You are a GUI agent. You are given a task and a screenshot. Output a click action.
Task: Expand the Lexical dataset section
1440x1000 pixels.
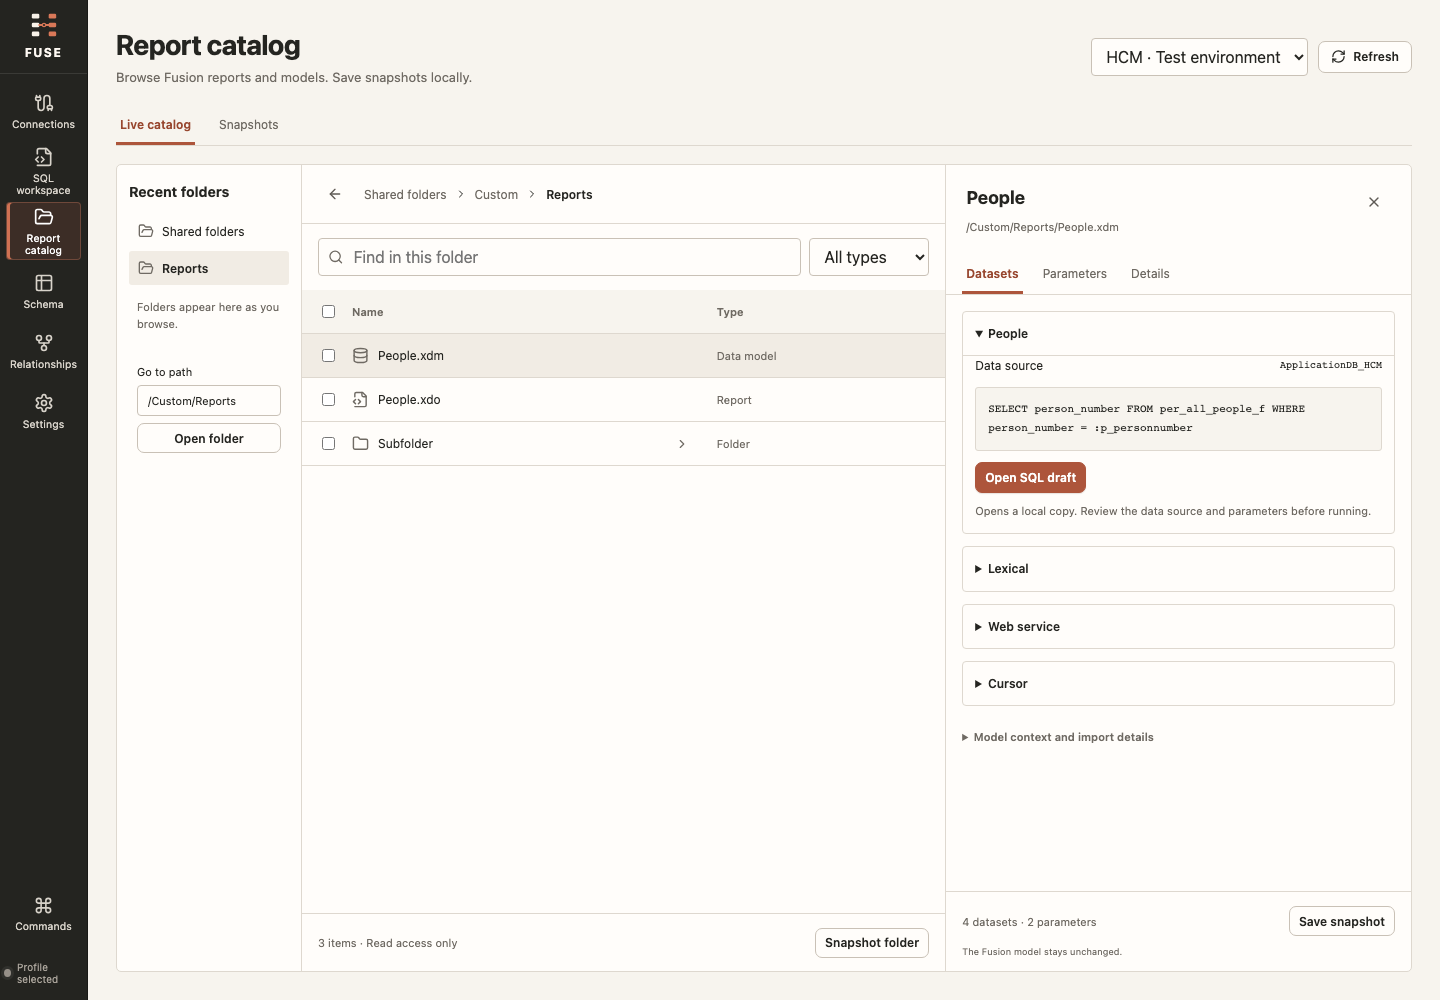(1178, 569)
